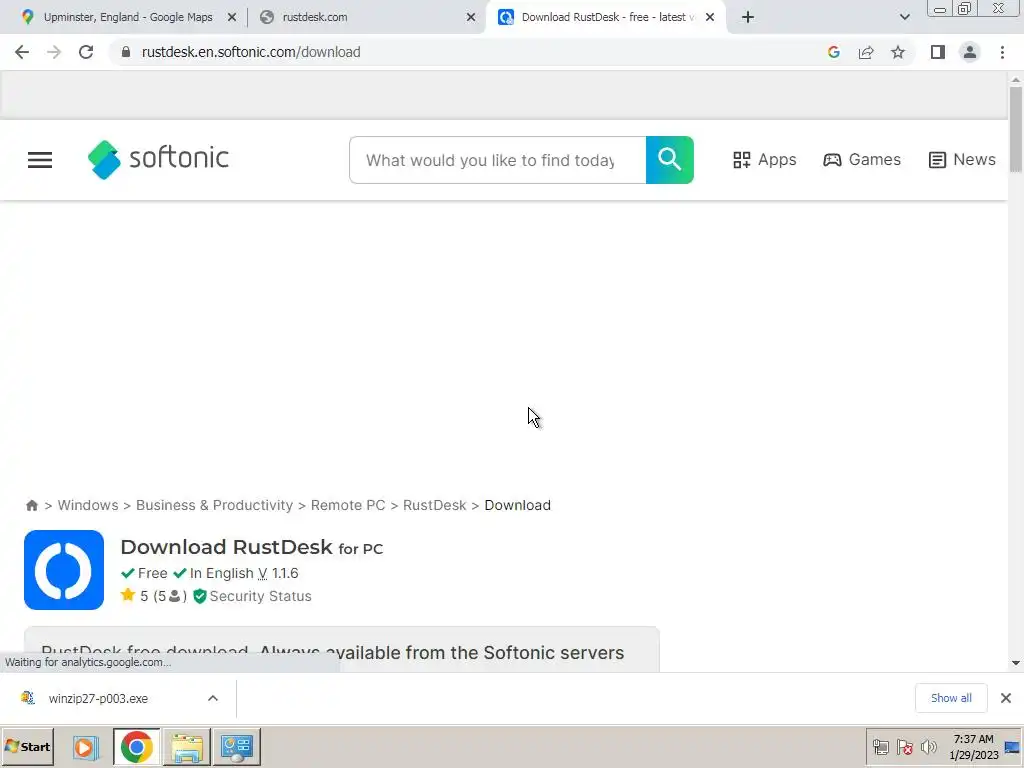The image size is (1024, 768).
Task: Click the Softonic logo
Action: [158, 159]
